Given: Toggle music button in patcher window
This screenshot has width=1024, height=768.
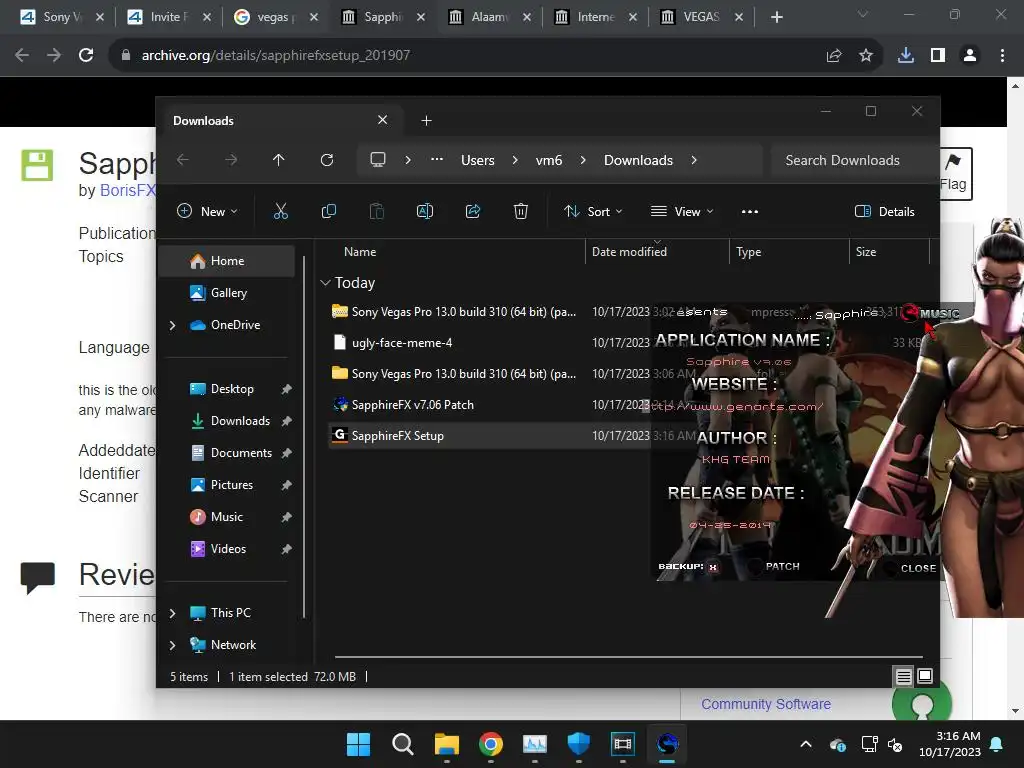Looking at the screenshot, I should tap(931, 313).
